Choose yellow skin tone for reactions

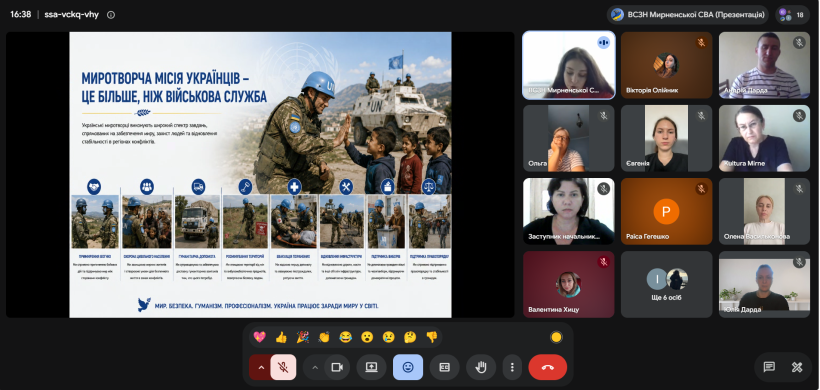click(x=556, y=337)
